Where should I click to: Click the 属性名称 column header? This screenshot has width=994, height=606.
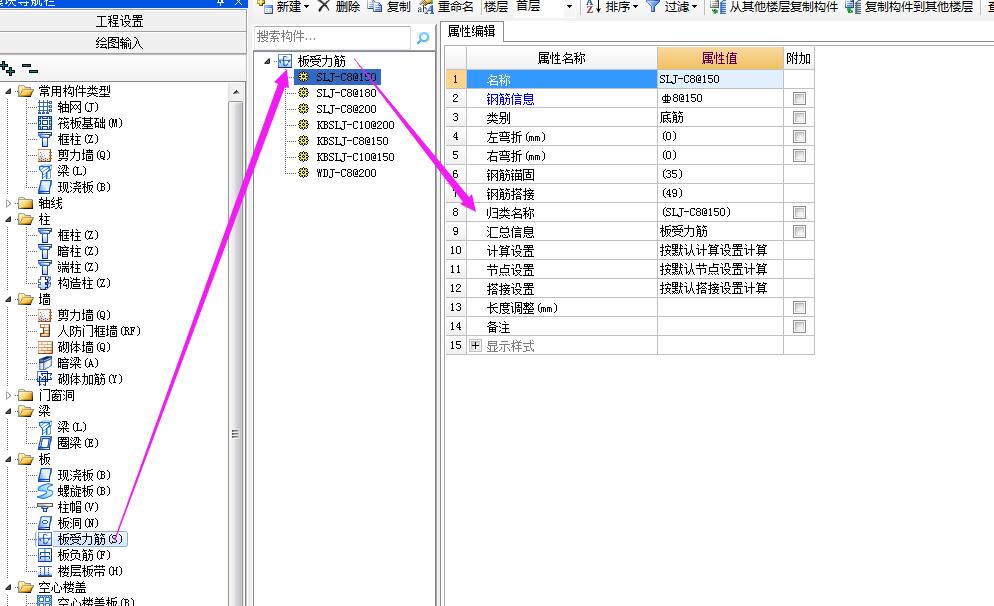pyautogui.click(x=562, y=58)
